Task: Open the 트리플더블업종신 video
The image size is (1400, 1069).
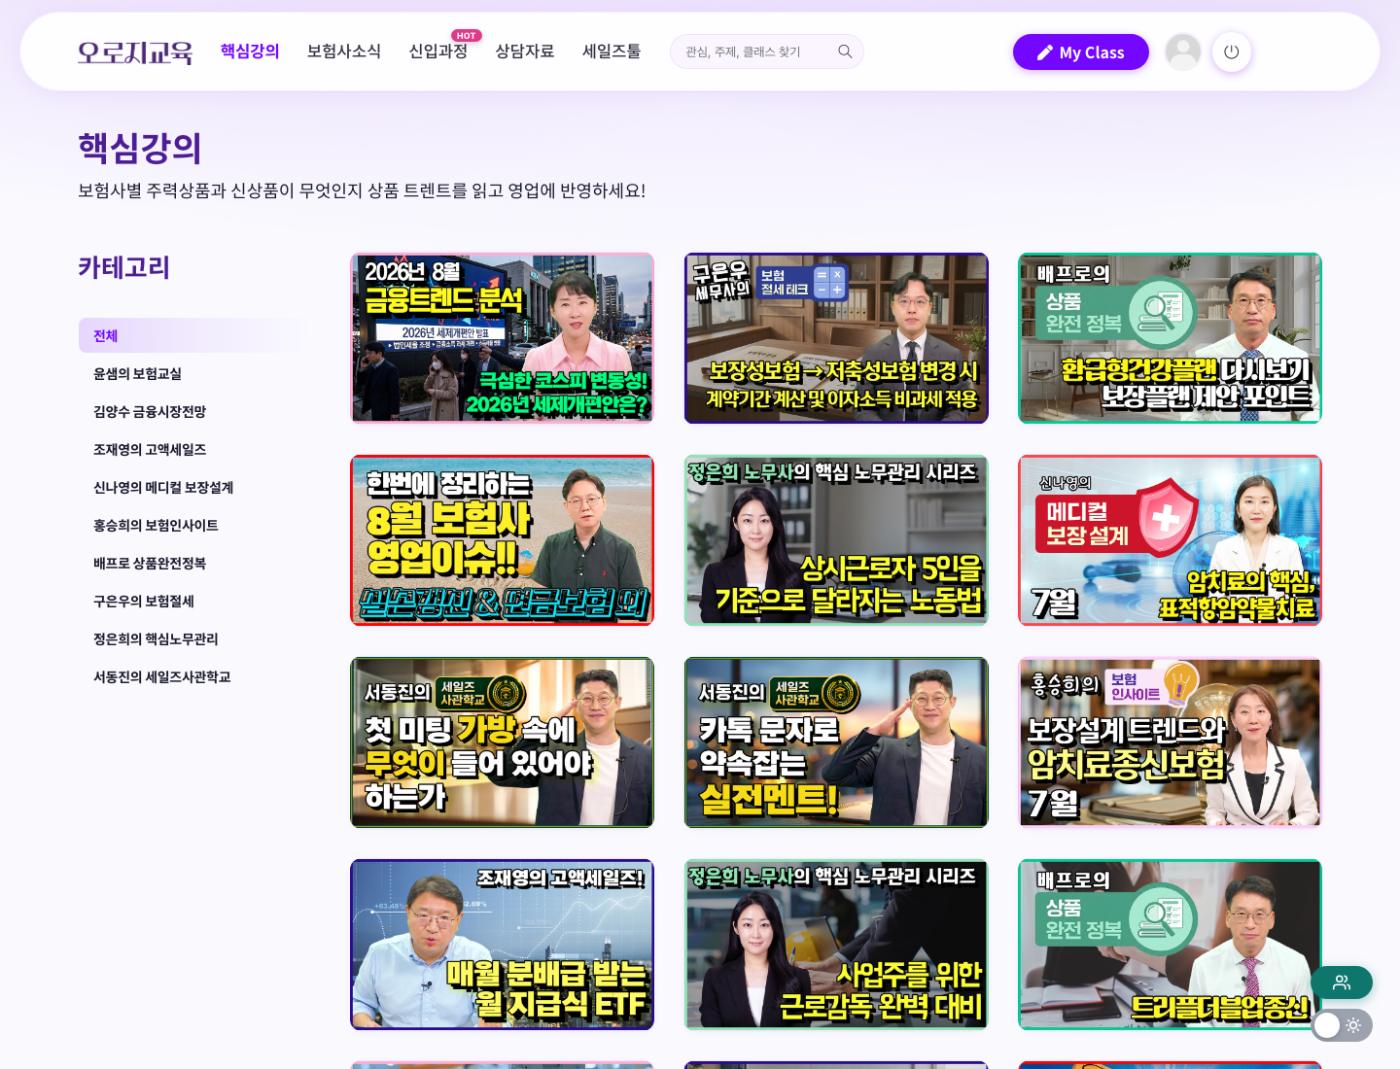Action: point(1170,944)
